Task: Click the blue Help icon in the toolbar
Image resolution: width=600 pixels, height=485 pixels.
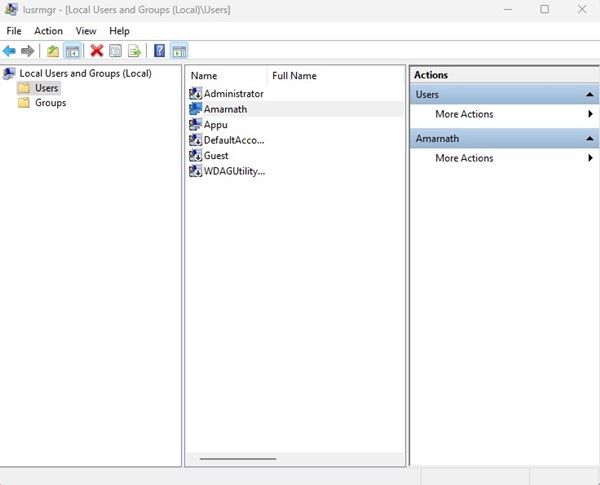Action: coord(159,51)
